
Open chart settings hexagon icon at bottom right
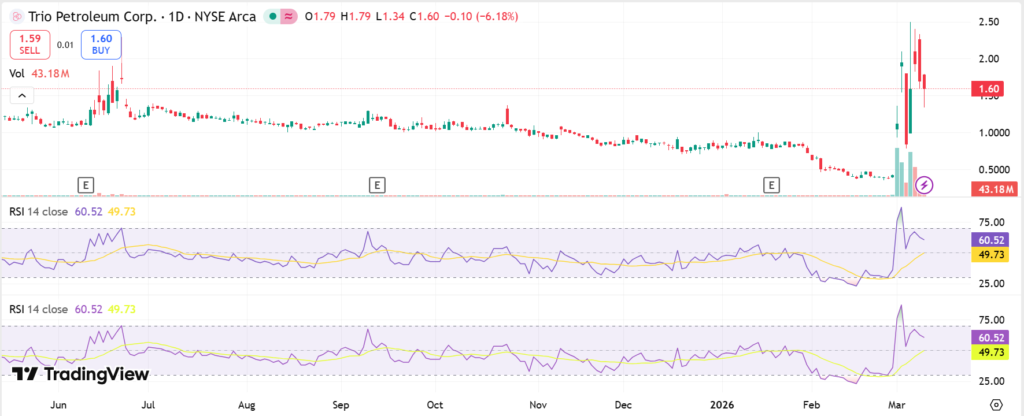[995, 403]
